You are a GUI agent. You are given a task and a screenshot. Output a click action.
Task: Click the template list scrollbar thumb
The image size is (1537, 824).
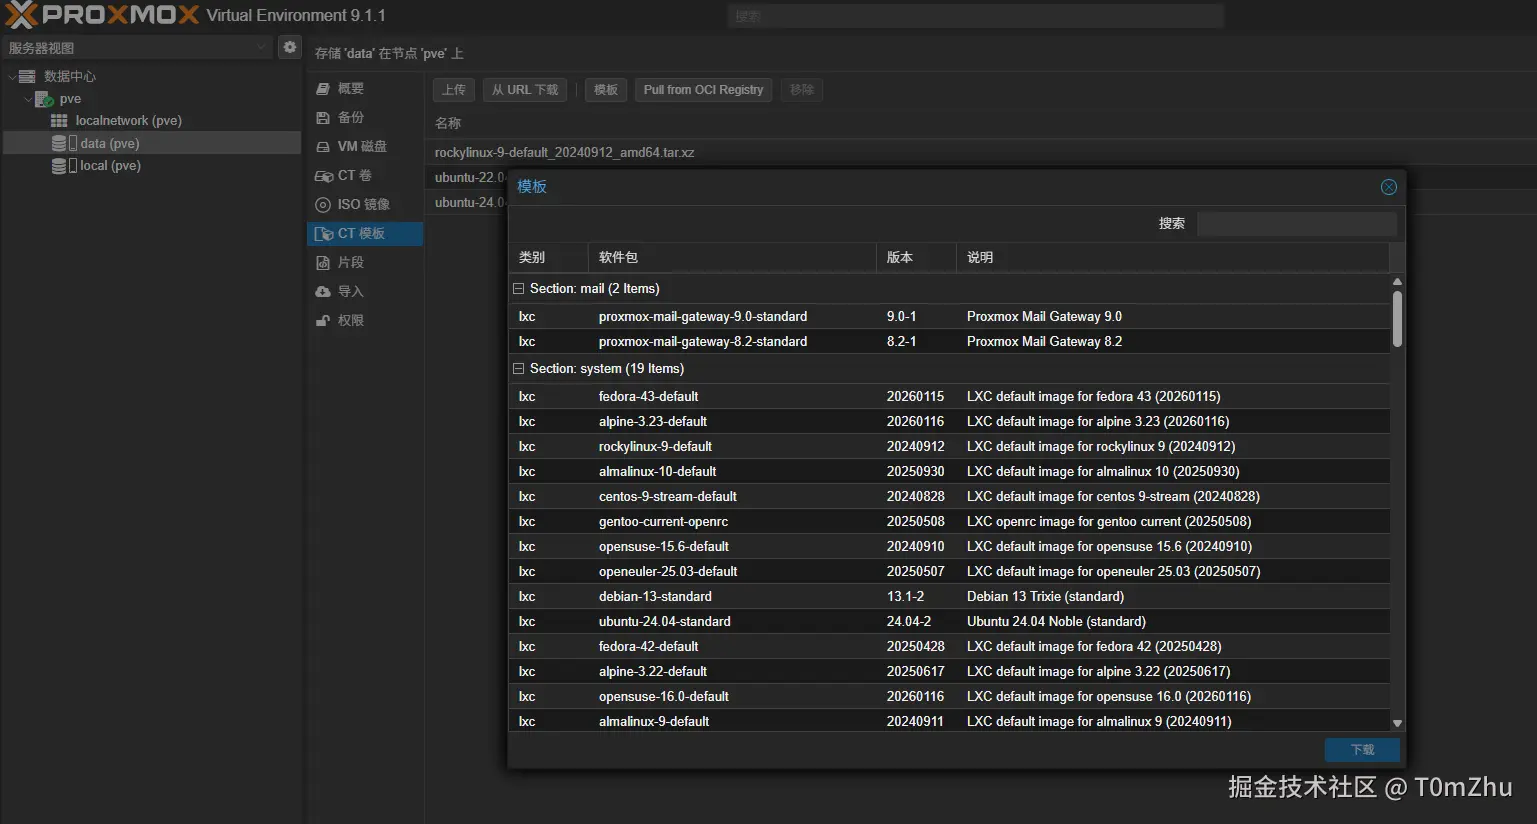tap(1397, 319)
